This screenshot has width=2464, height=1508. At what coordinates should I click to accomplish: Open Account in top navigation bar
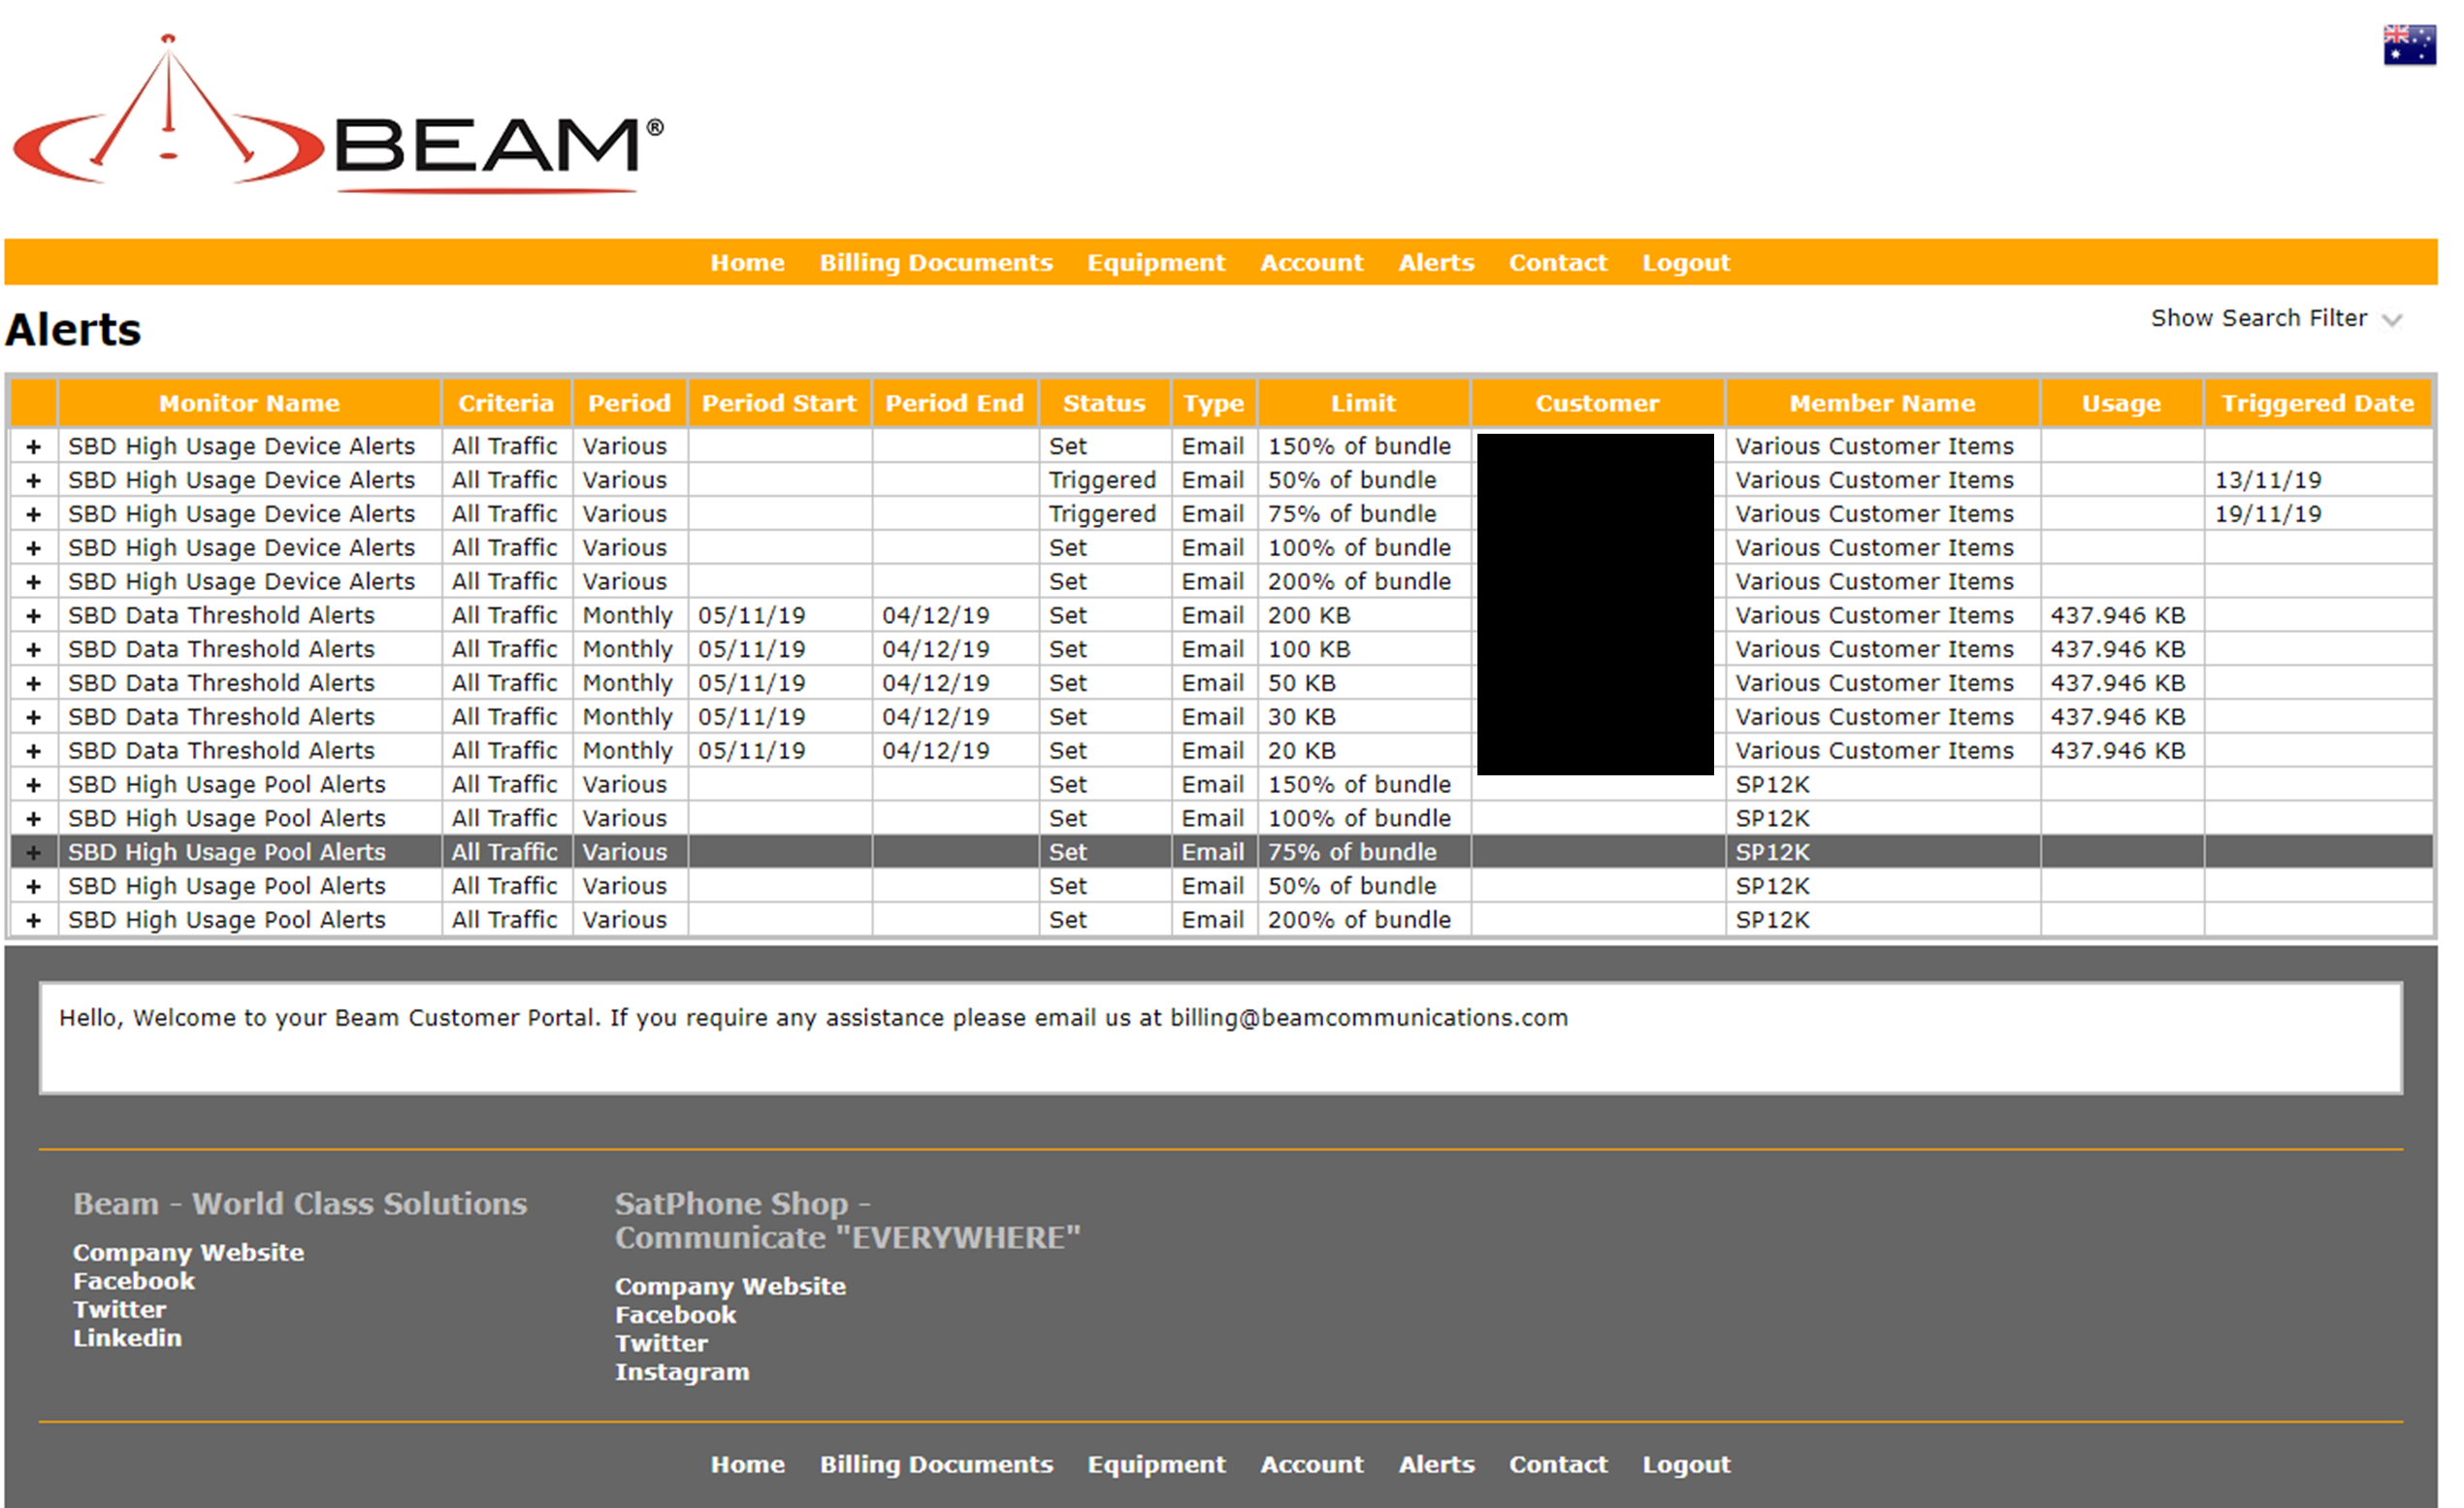click(x=1311, y=262)
